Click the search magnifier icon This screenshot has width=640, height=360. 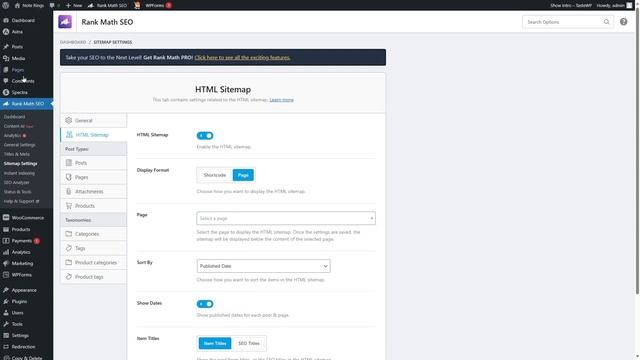(607, 22)
